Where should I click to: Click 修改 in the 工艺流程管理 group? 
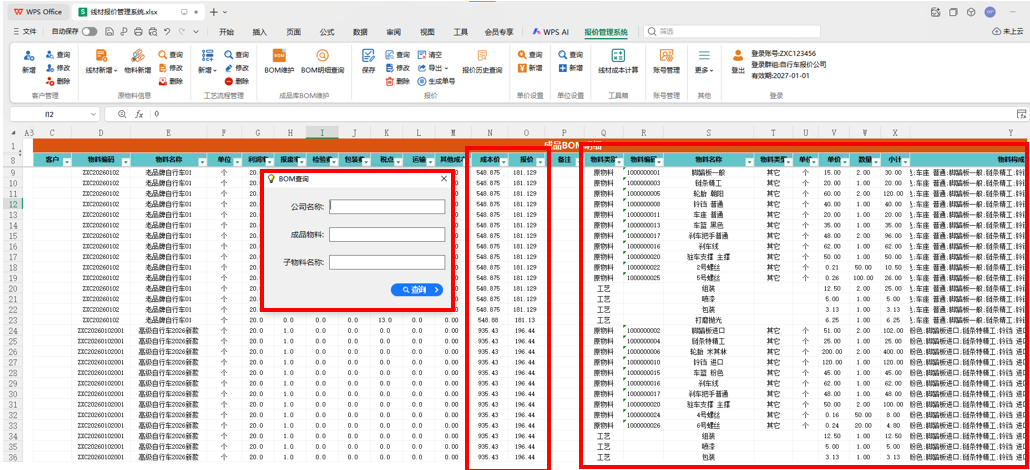pyautogui.click(x=236, y=68)
